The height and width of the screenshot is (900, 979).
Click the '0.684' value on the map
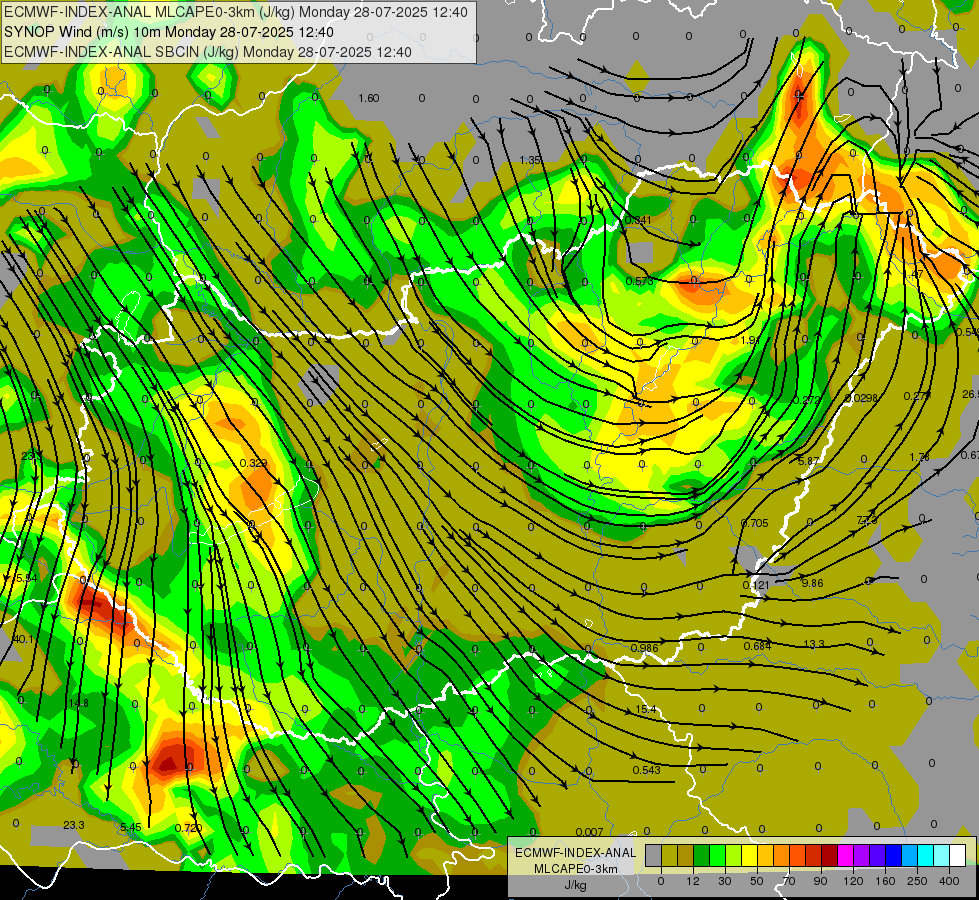(757, 646)
